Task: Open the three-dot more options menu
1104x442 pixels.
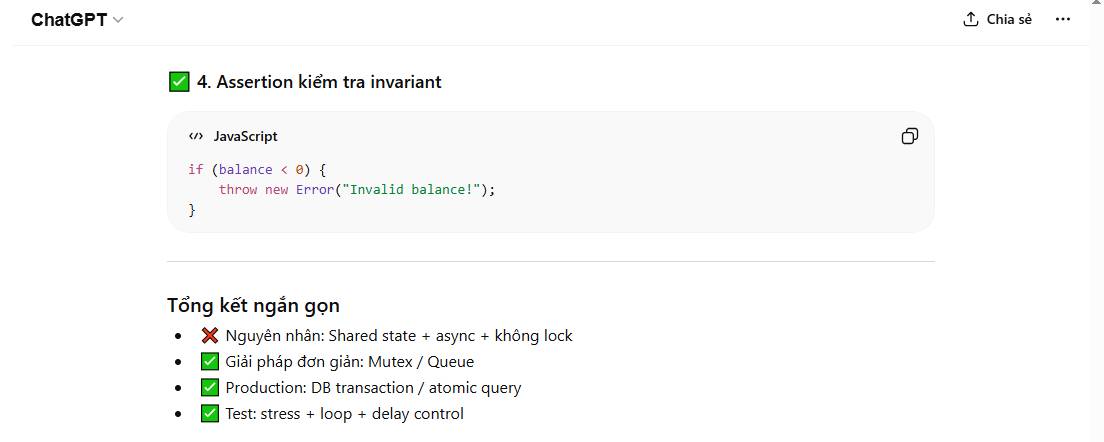Action: point(1063,20)
